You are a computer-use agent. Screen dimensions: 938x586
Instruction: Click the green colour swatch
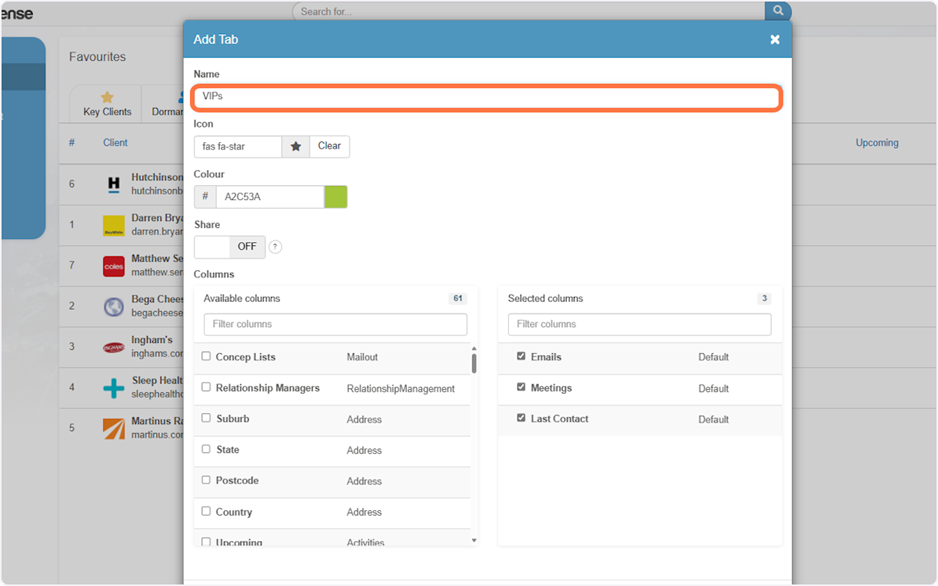coord(336,197)
